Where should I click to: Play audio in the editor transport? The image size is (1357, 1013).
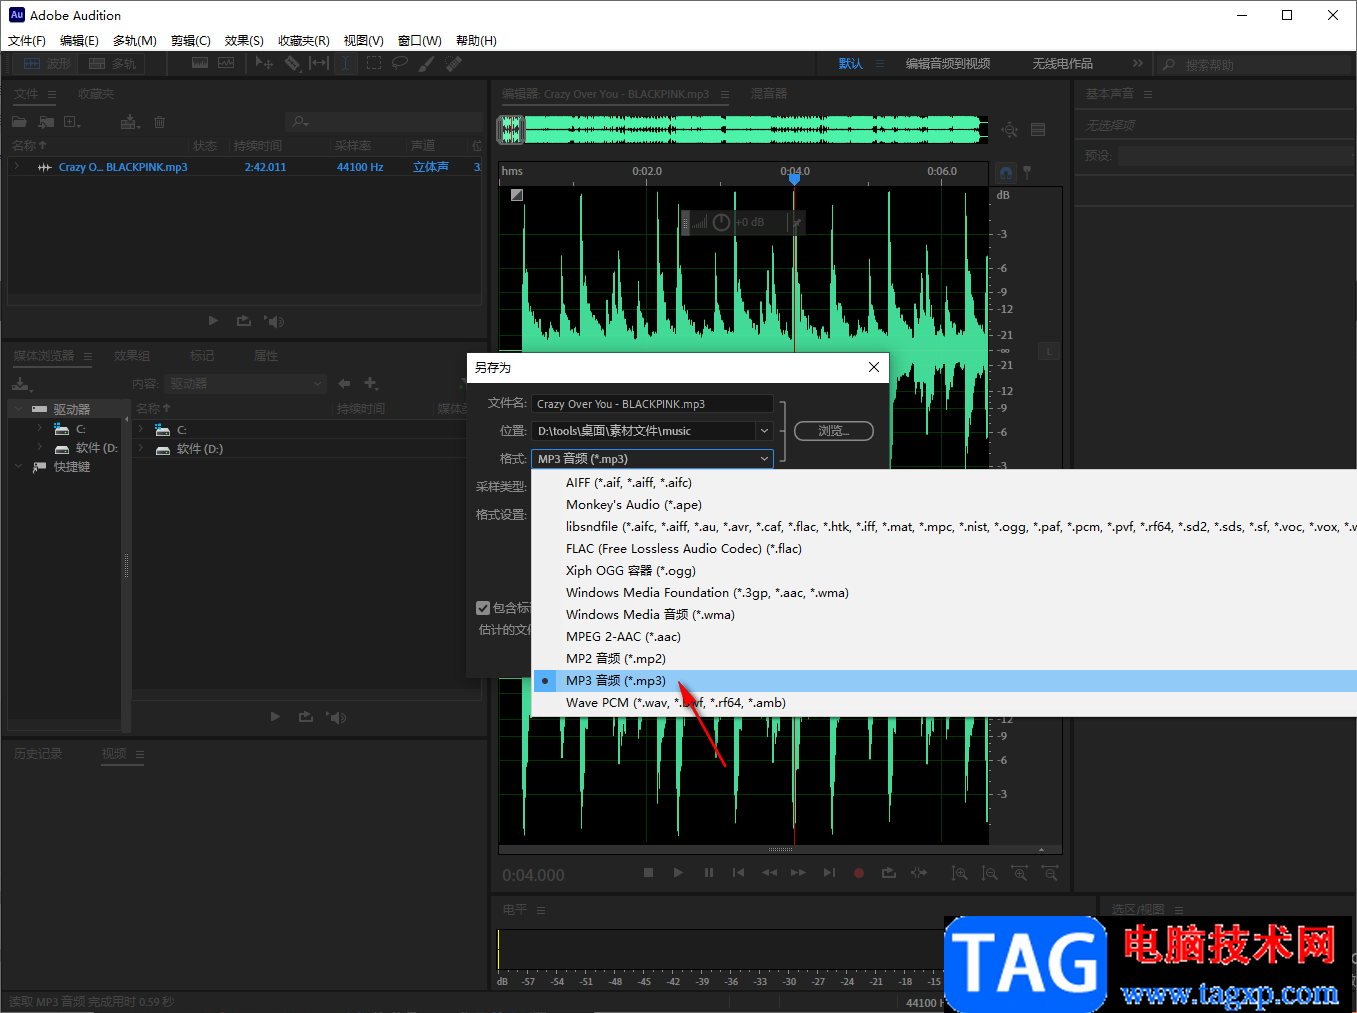[678, 873]
